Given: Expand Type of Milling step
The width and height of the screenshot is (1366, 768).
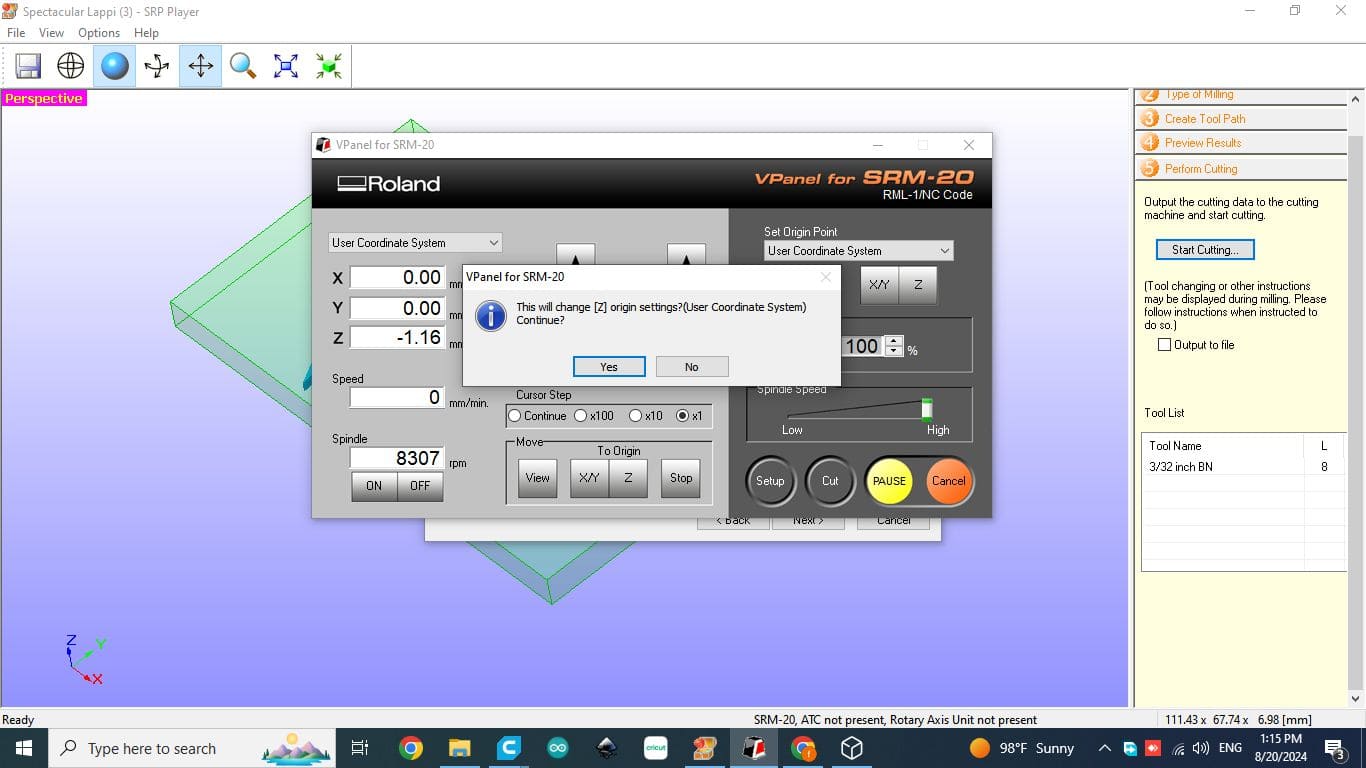Looking at the screenshot, I should pos(1242,95).
